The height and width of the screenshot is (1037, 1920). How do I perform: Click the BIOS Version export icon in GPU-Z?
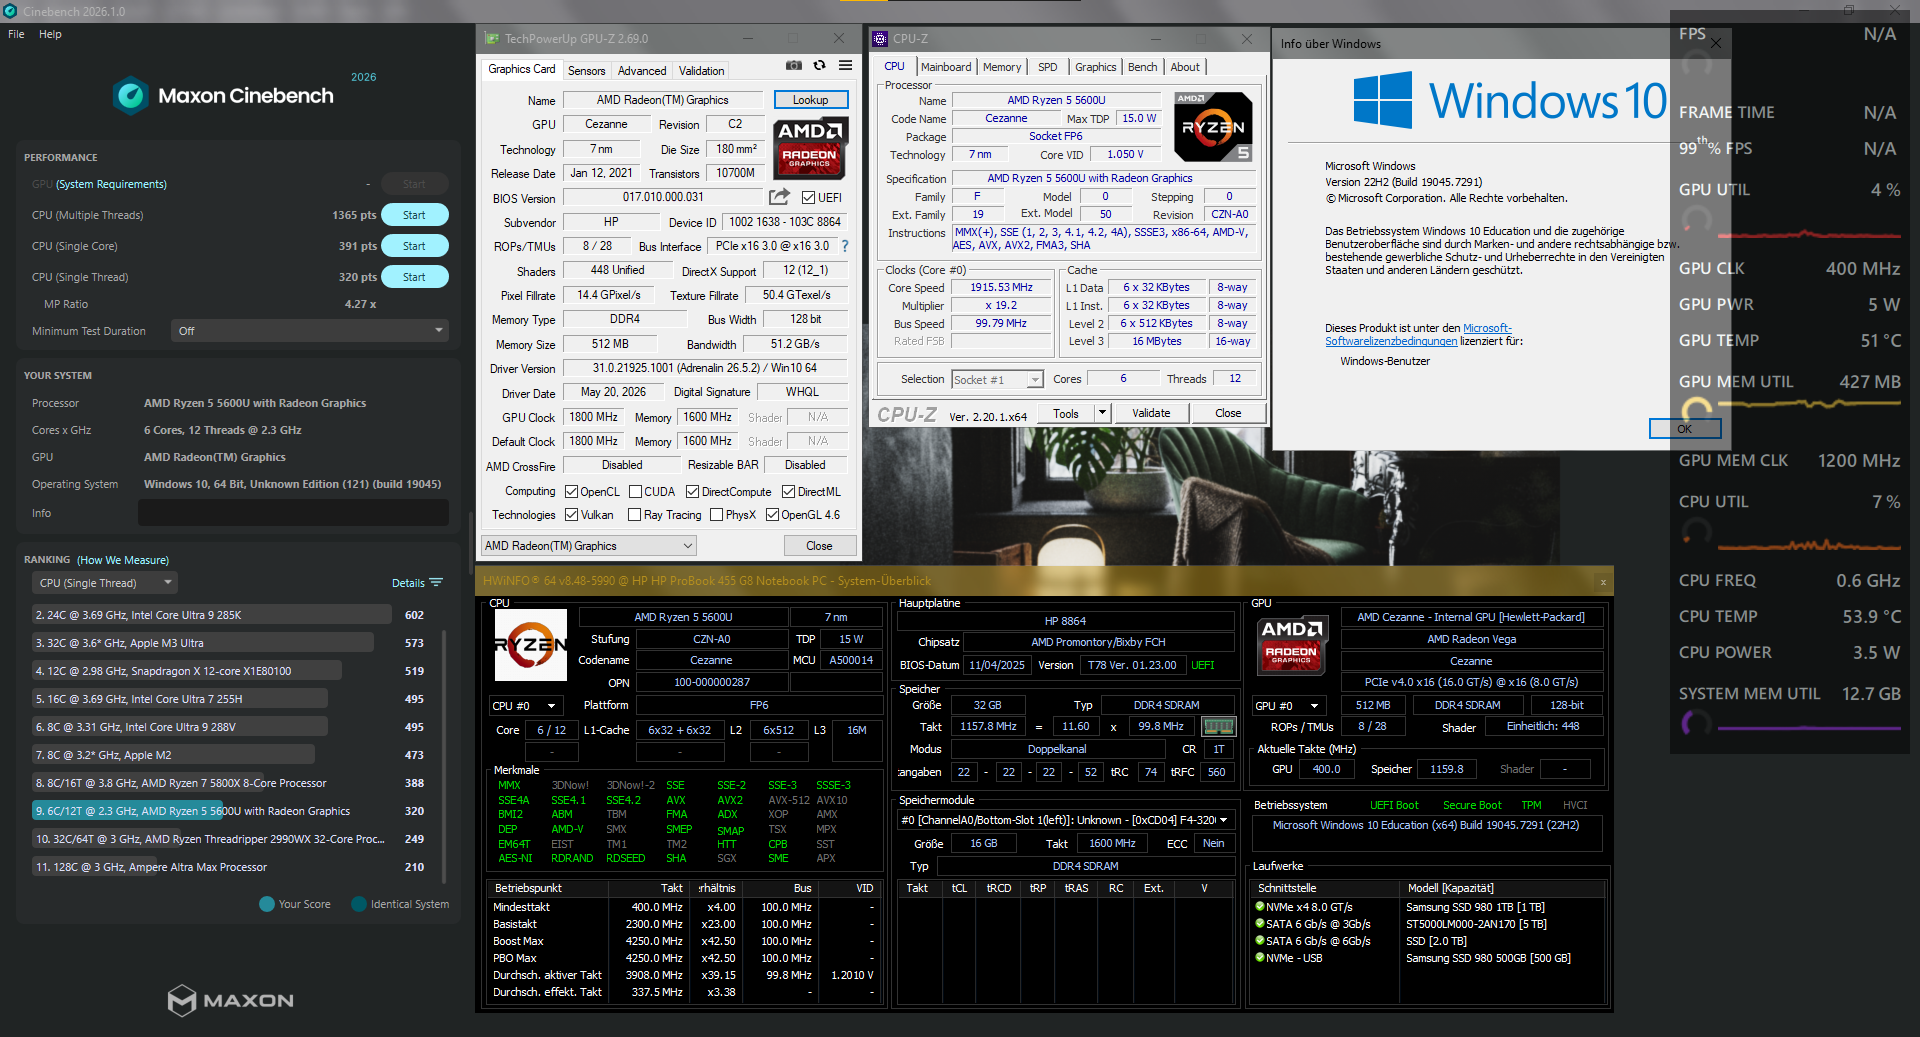click(780, 197)
